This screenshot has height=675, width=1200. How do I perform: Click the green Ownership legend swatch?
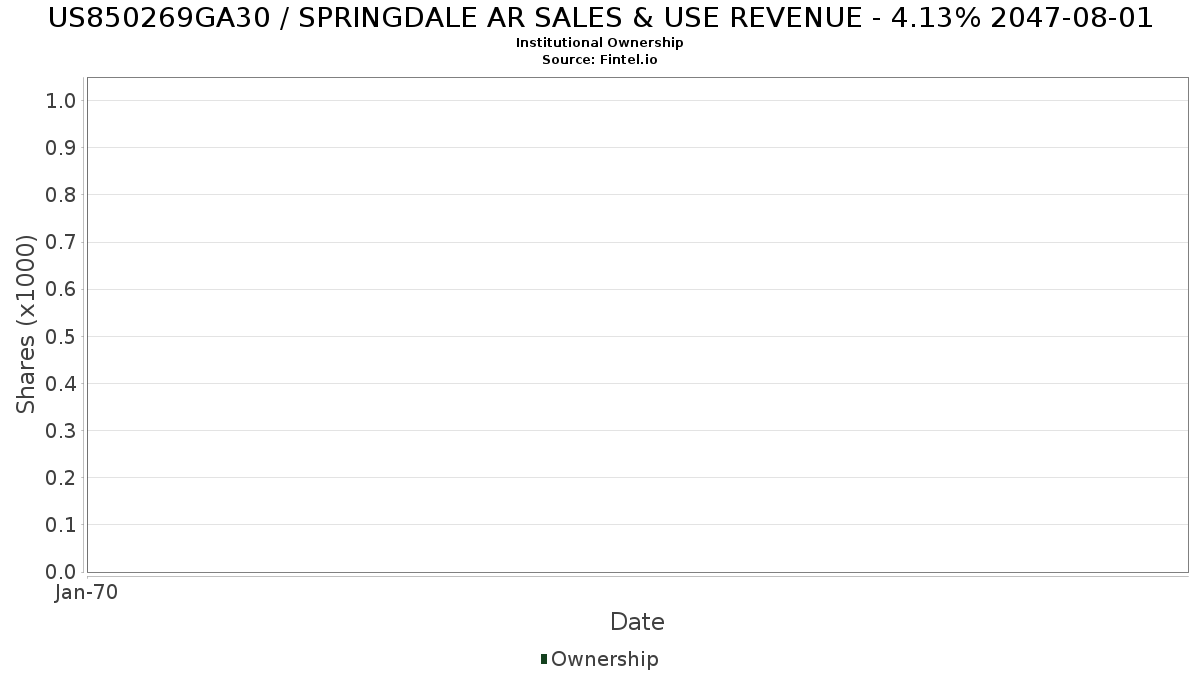[544, 659]
